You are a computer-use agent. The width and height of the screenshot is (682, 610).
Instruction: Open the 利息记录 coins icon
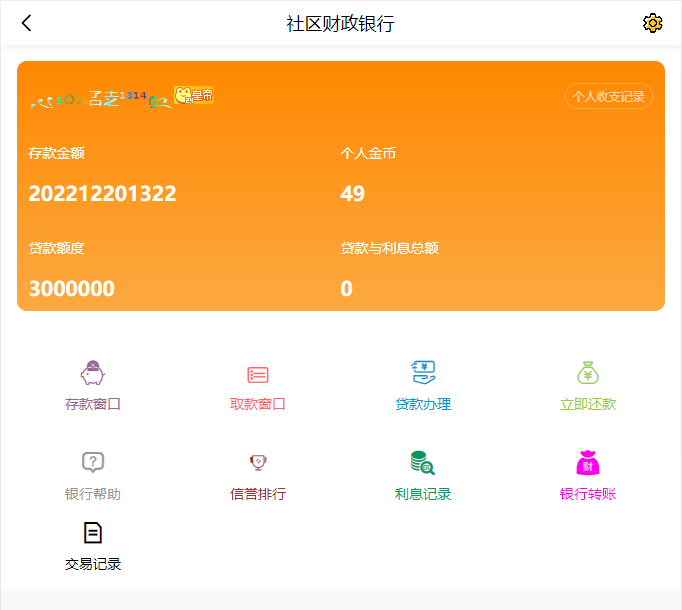pyautogui.click(x=423, y=463)
